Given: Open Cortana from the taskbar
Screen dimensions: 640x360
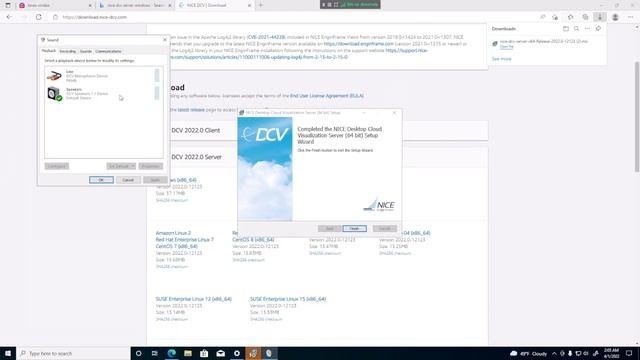Looking at the screenshot, I should click(x=138, y=353).
